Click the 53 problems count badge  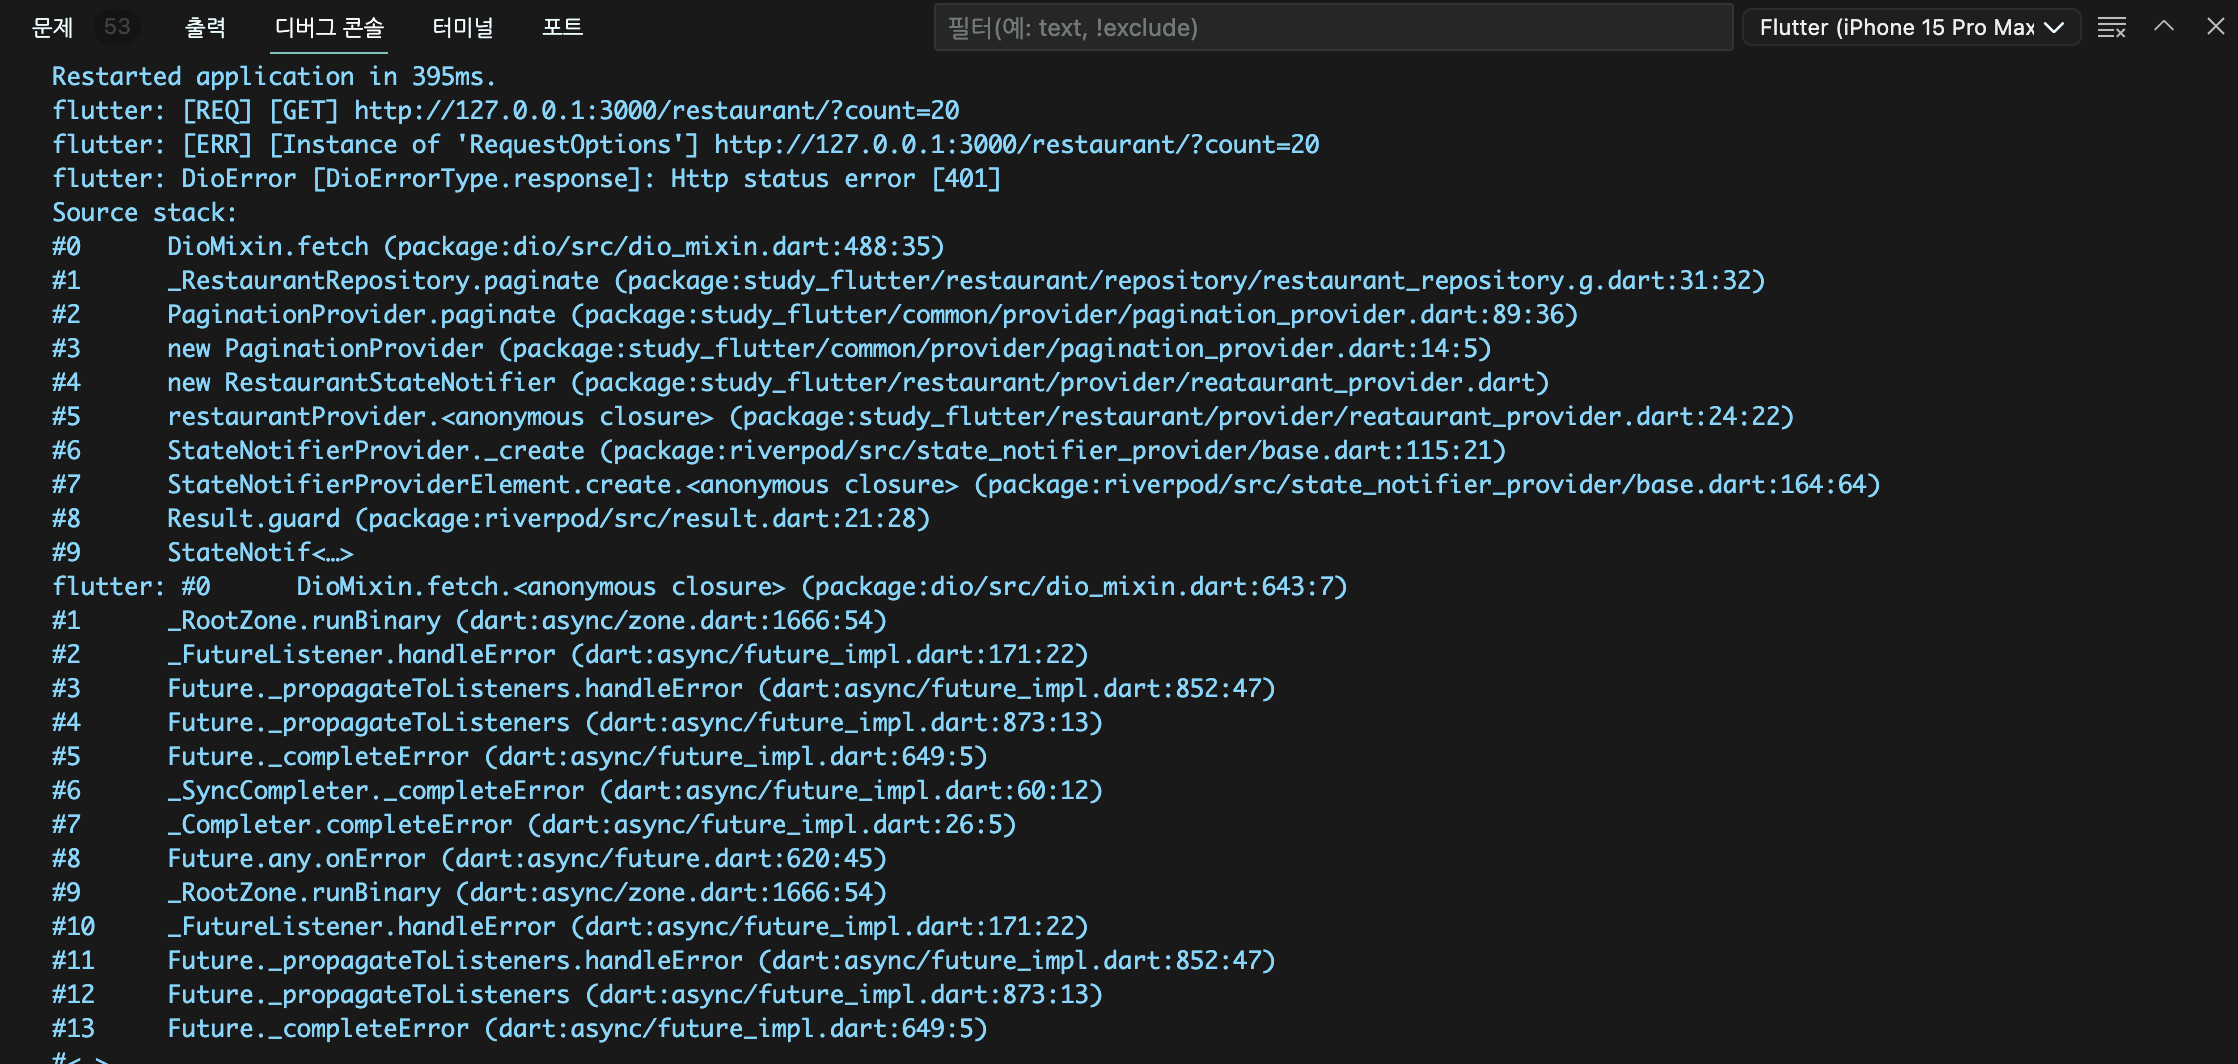coord(117,27)
